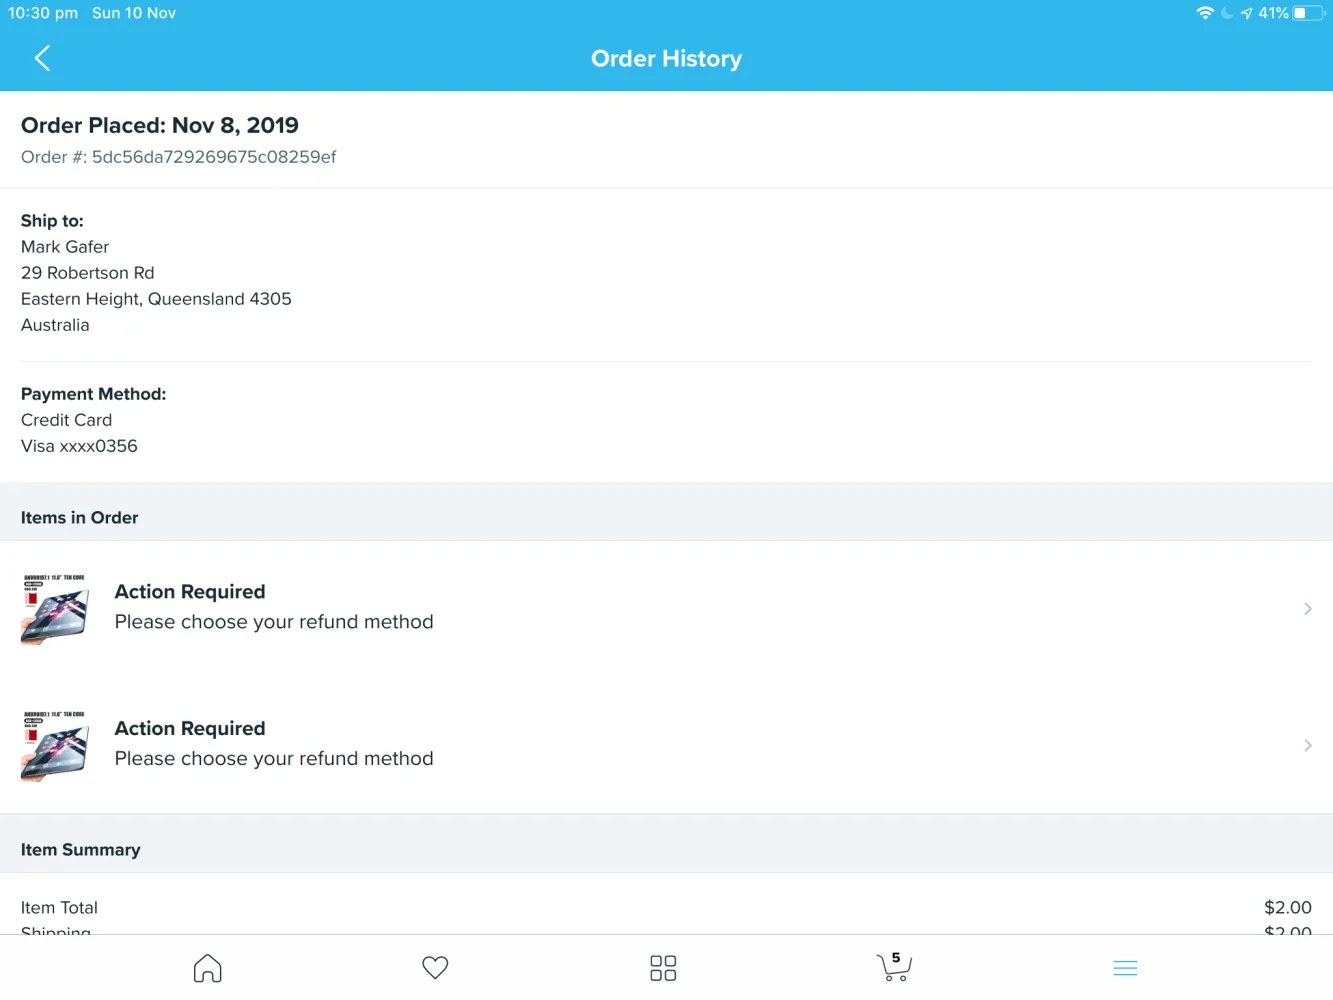The width and height of the screenshot is (1333, 1000).
Task: Tap the Do Not Disturb moon icon
Action: point(1227,13)
